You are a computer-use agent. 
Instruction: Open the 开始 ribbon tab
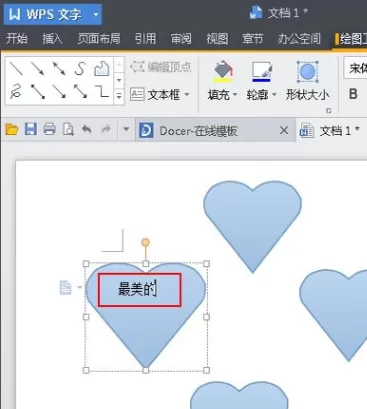click(17, 39)
